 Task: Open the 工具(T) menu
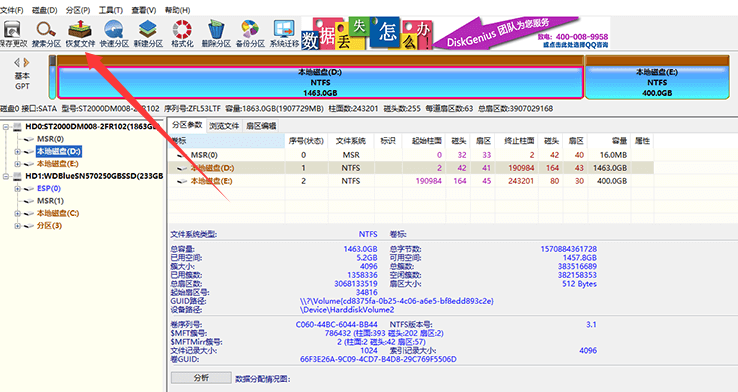pos(111,10)
